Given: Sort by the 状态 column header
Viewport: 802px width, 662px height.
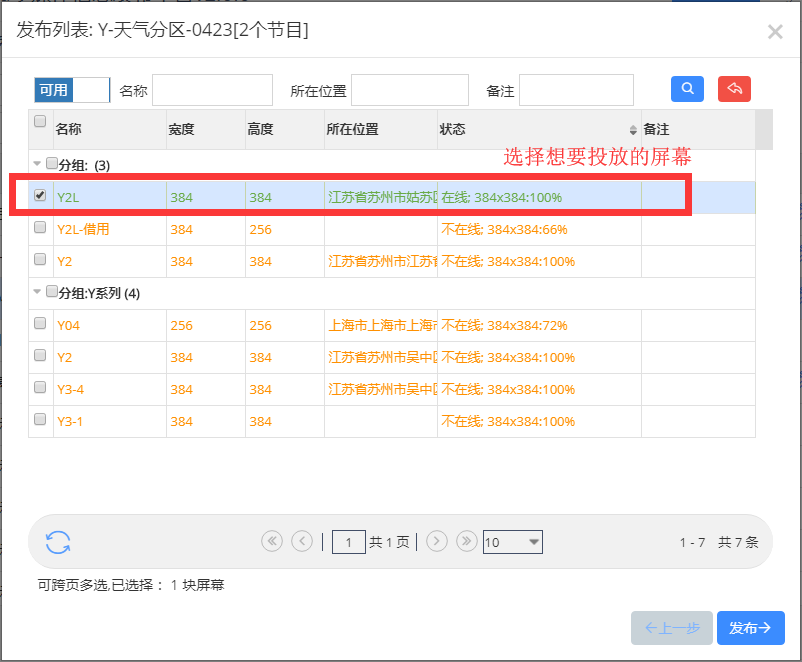Looking at the screenshot, I should (538, 130).
